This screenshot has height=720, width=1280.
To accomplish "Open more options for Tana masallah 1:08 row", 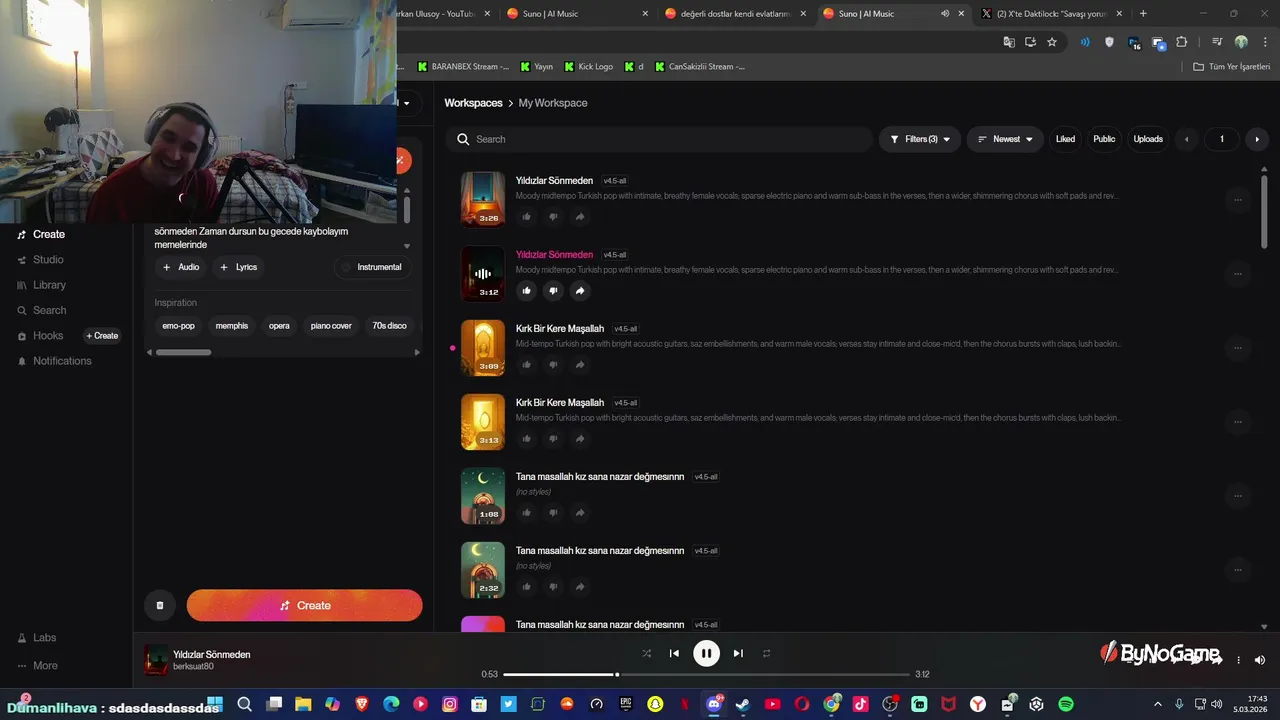I will tap(1238, 496).
